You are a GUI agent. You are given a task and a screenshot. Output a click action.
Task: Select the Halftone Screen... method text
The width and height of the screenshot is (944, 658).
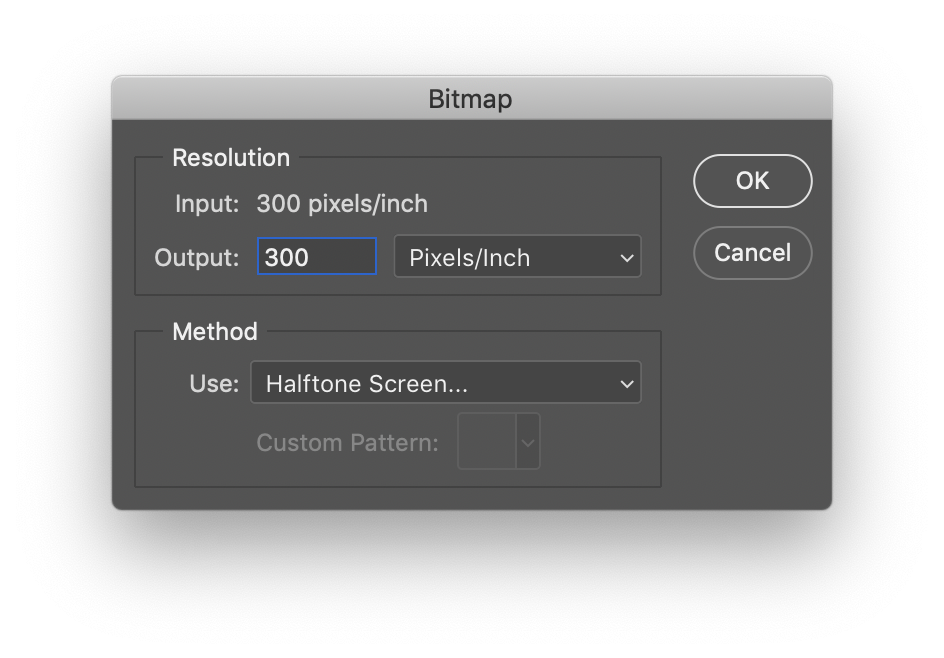click(x=367, y=384)
